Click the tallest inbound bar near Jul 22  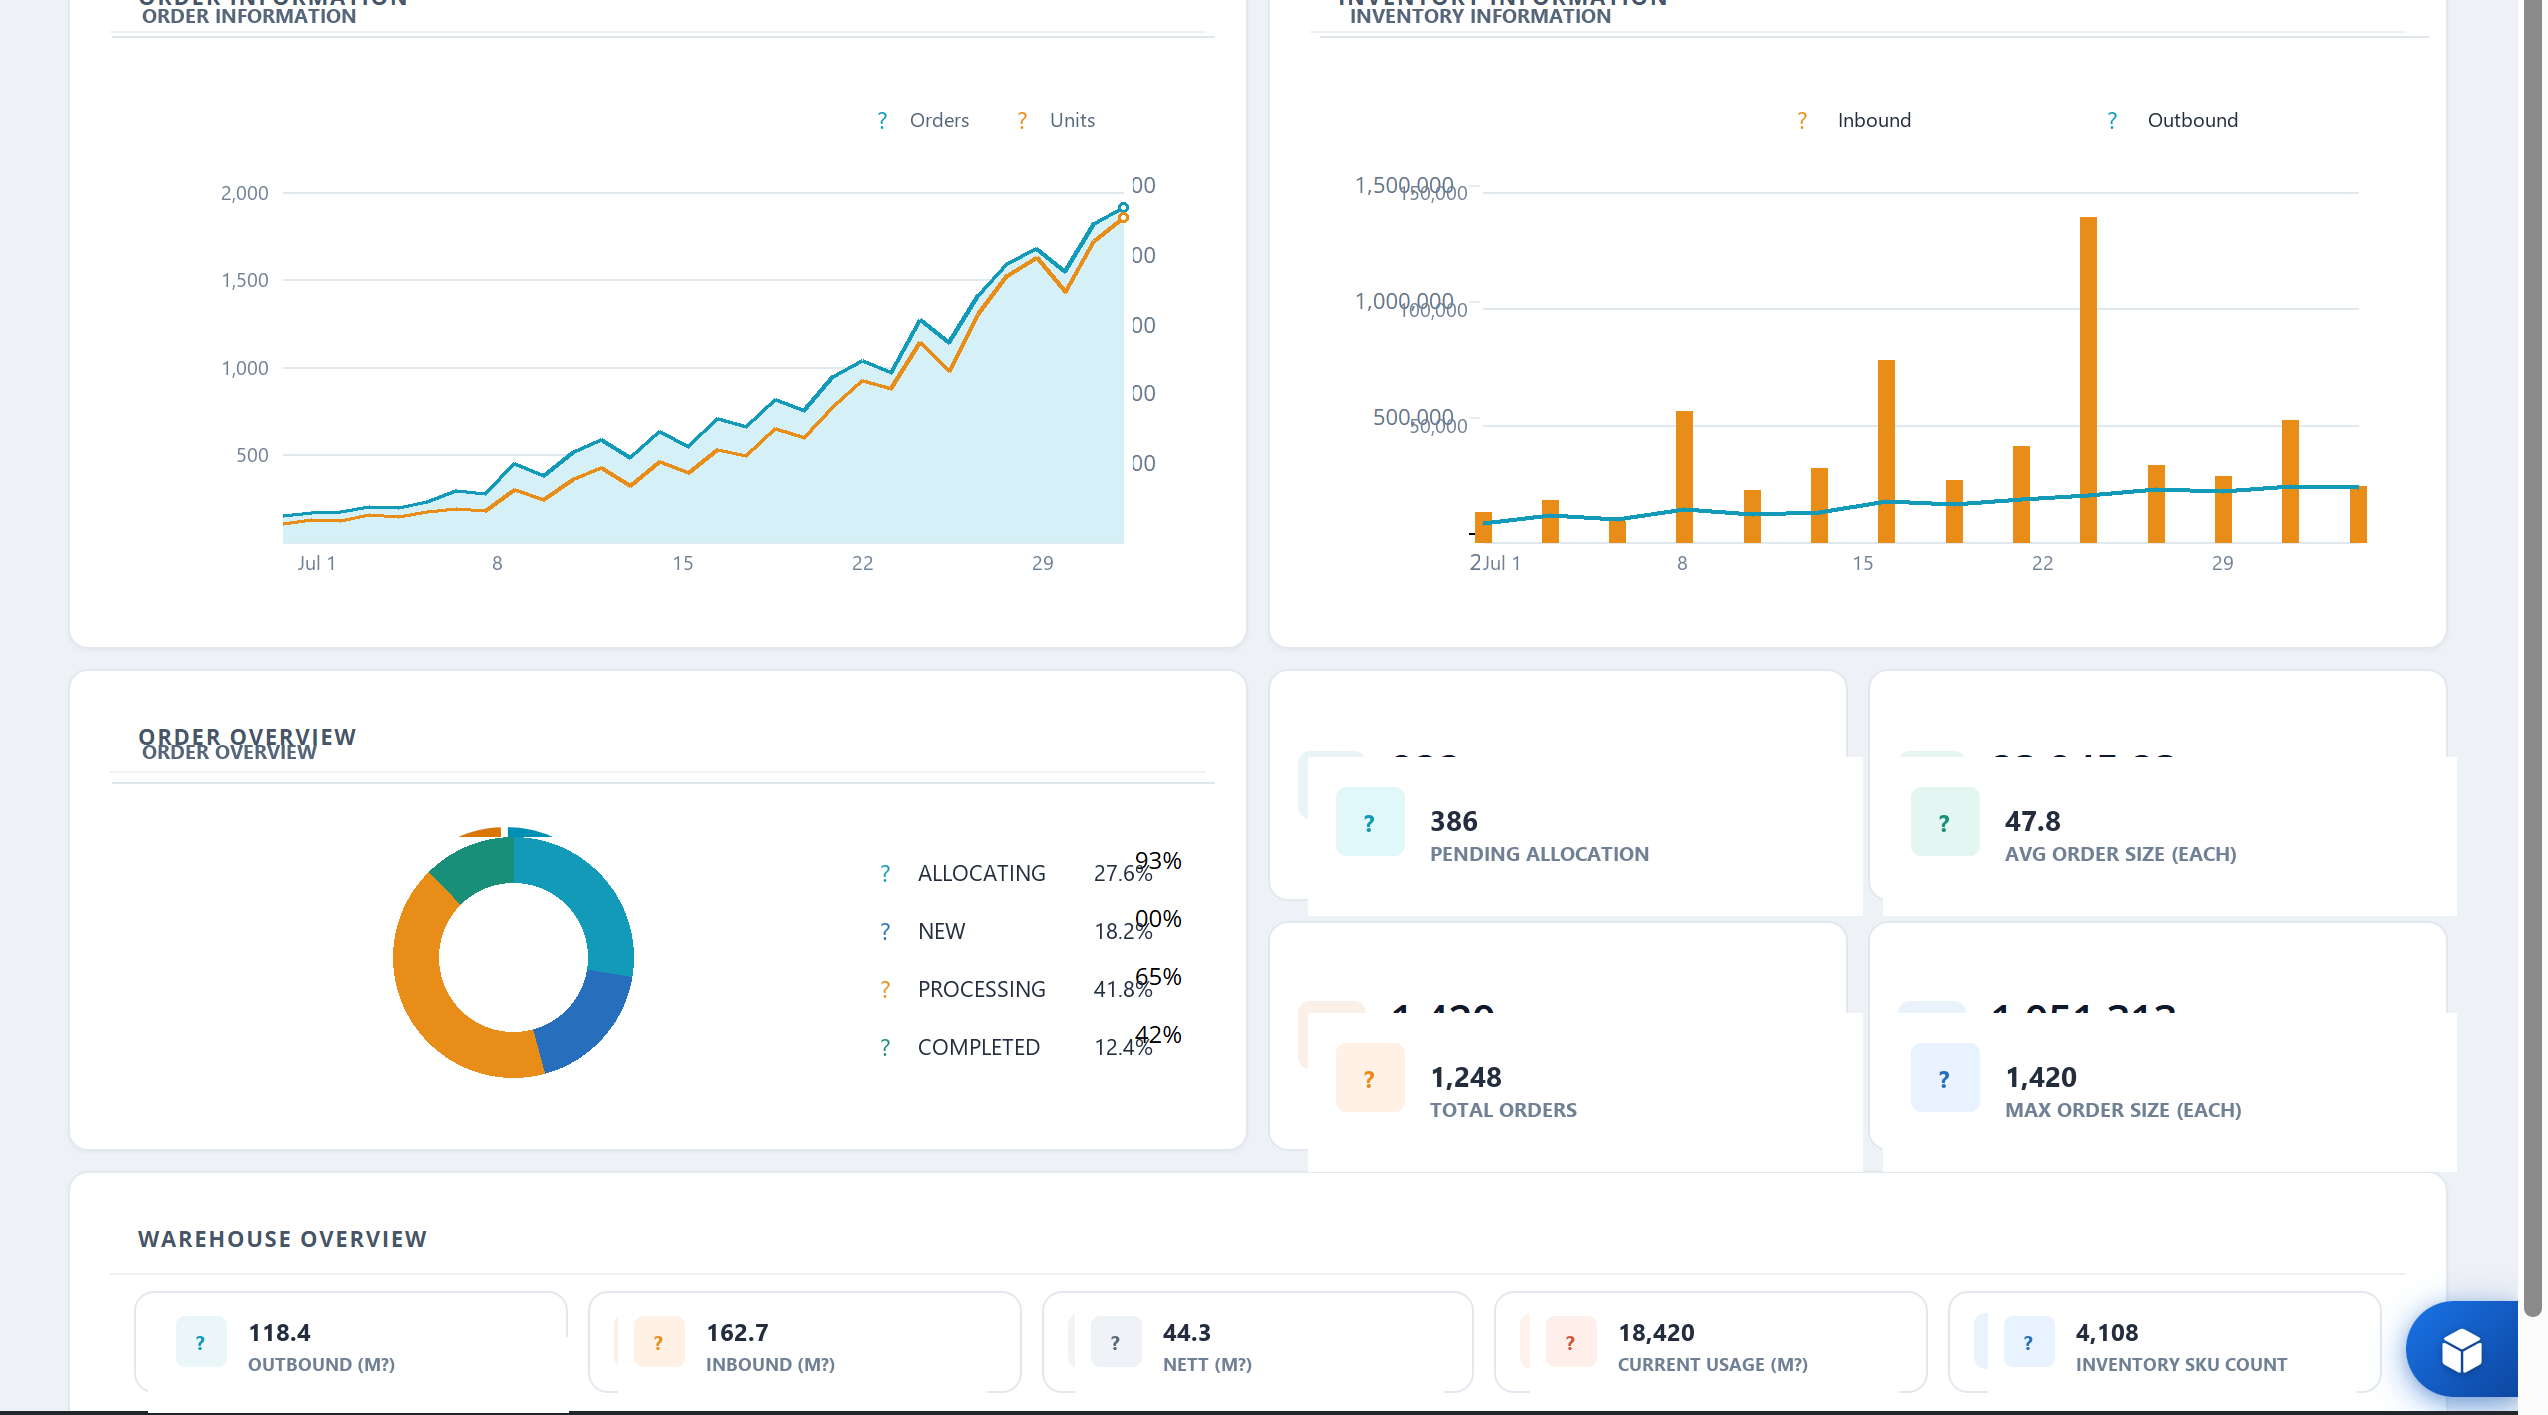(x=2089, y=380)
